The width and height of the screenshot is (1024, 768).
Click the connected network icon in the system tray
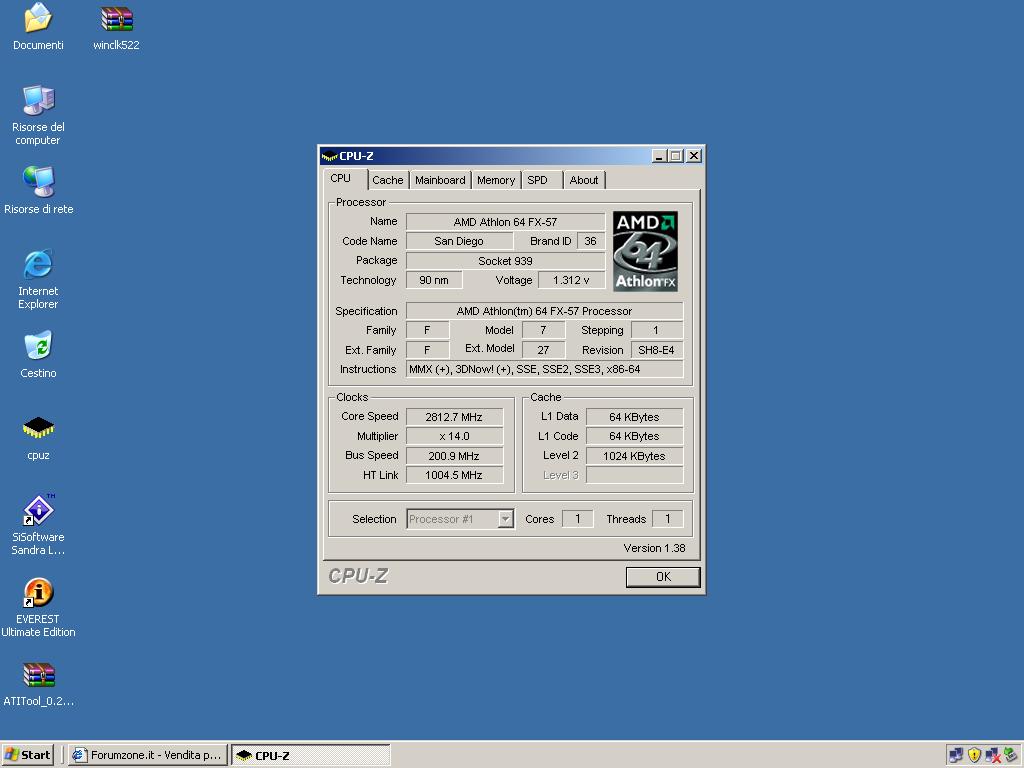pos(955,755)
